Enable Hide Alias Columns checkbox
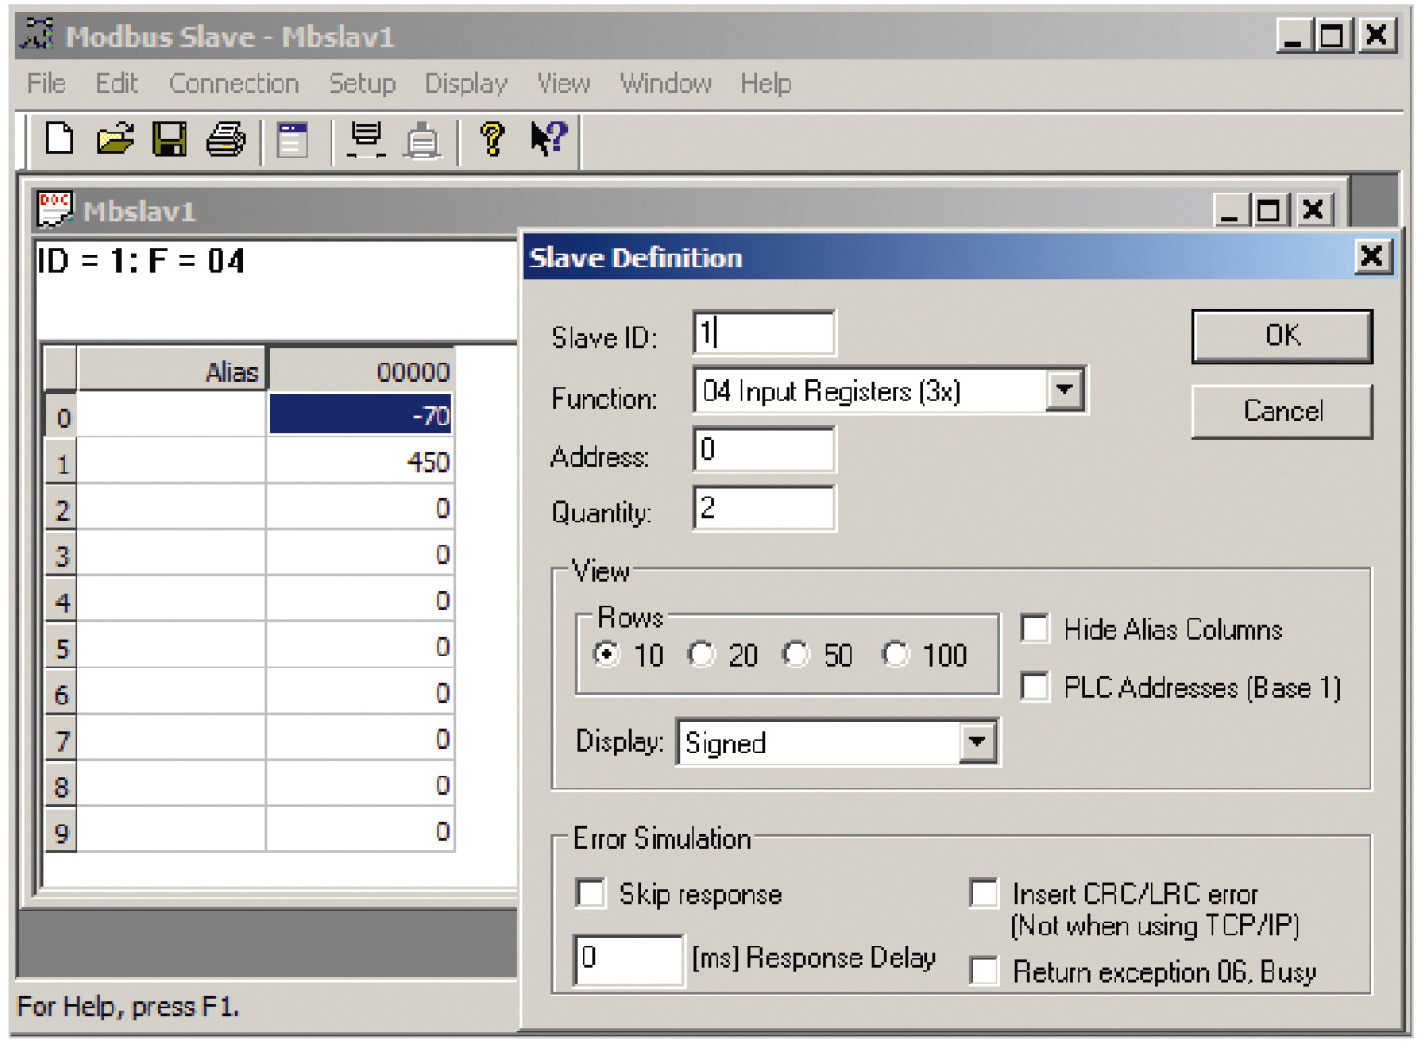 pyautogui.click(x=1035, y=629)
